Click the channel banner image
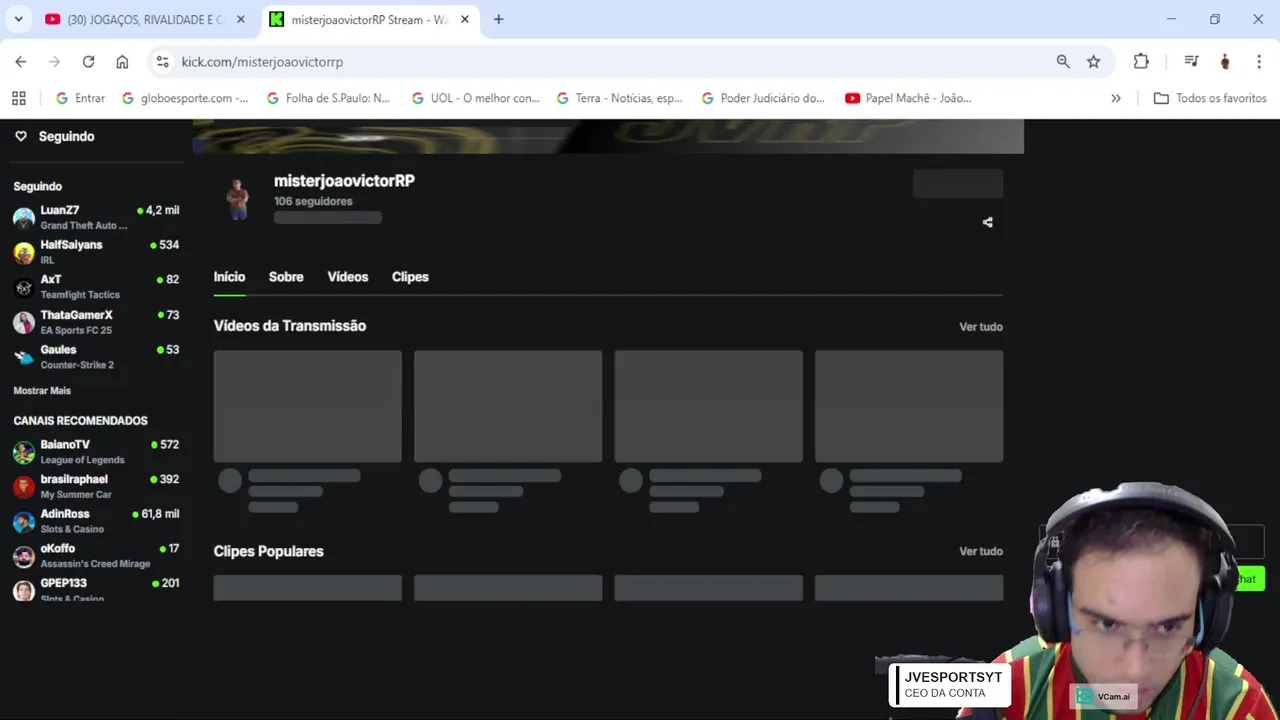Image resolution: width=1280 pixels, height=720 pixels. [x=608, y=136]
